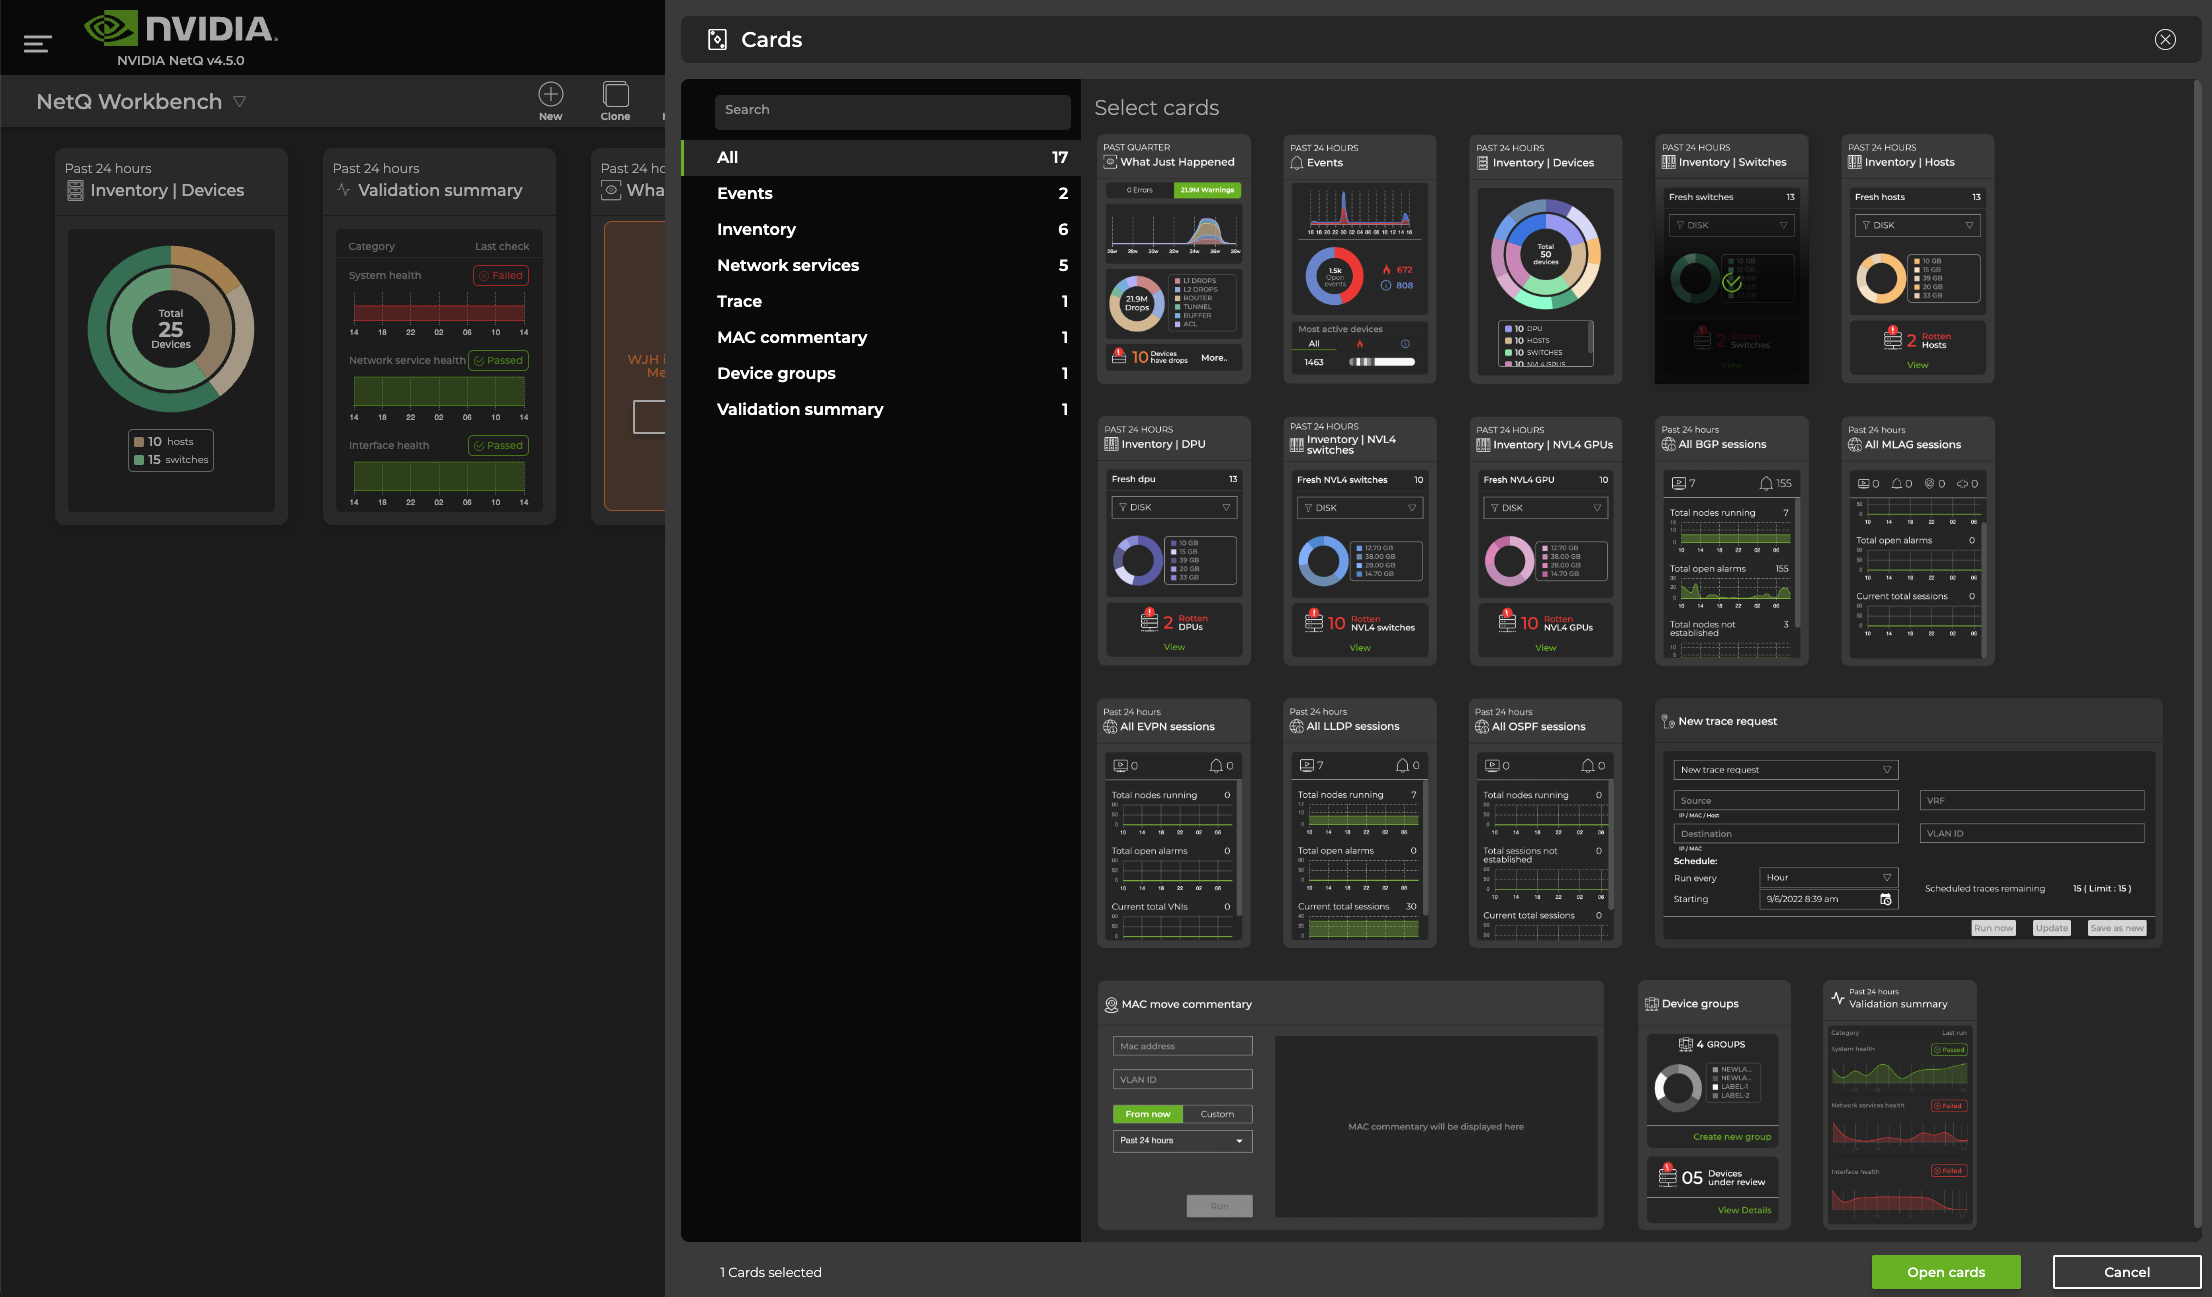Click the alarm bell icon in BGP sessions card

point(1766,484)
